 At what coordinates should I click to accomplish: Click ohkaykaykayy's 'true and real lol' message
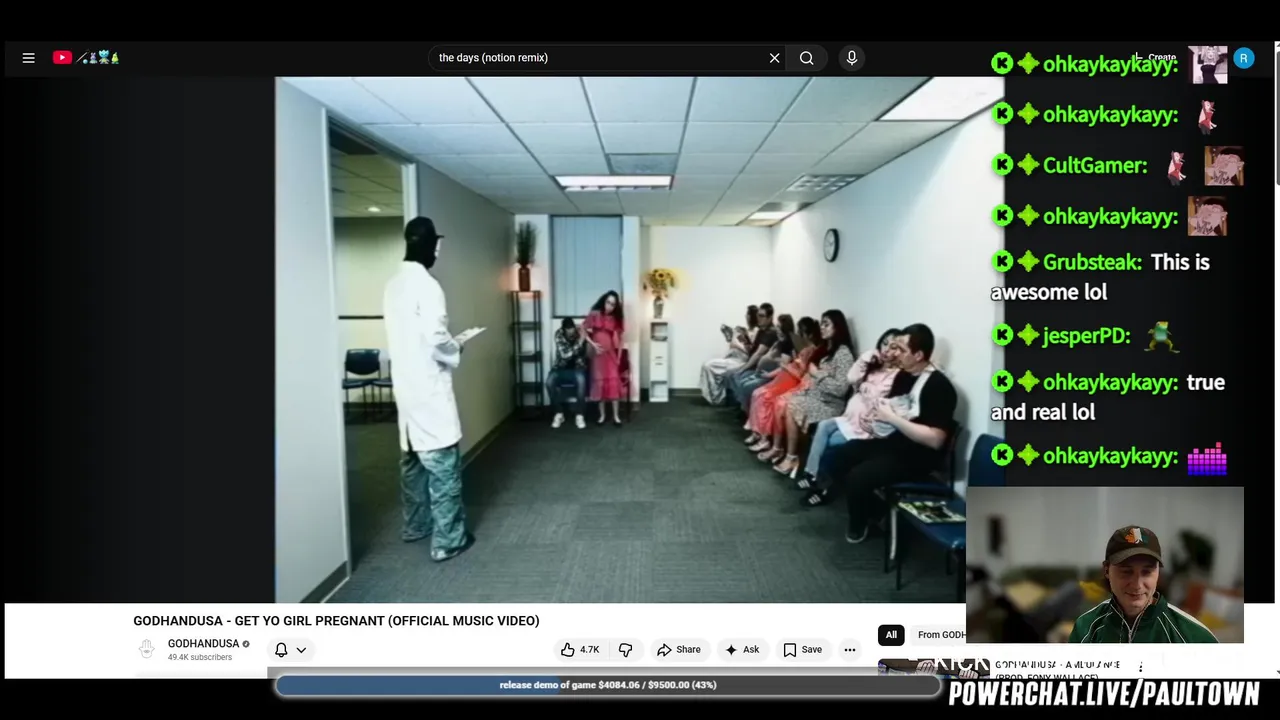[x=1108, y=397]
